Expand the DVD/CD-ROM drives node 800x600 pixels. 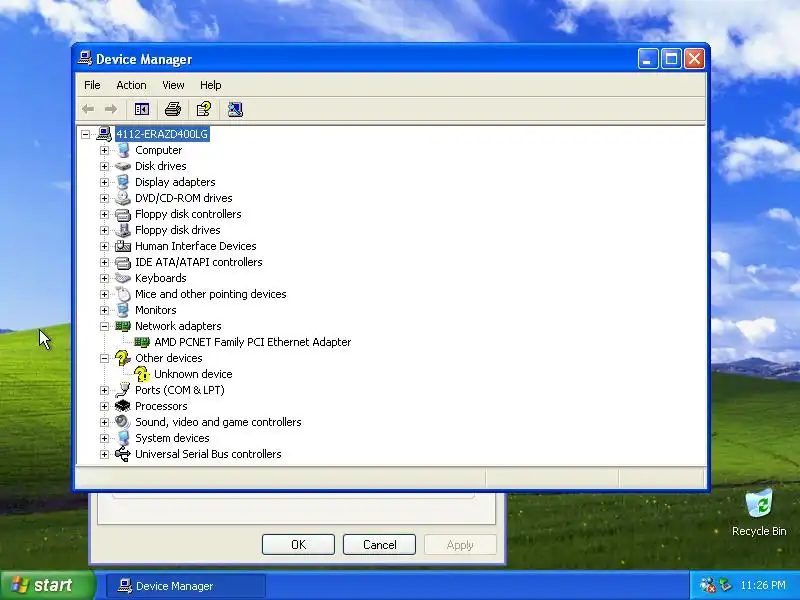[x=105, y=198]
